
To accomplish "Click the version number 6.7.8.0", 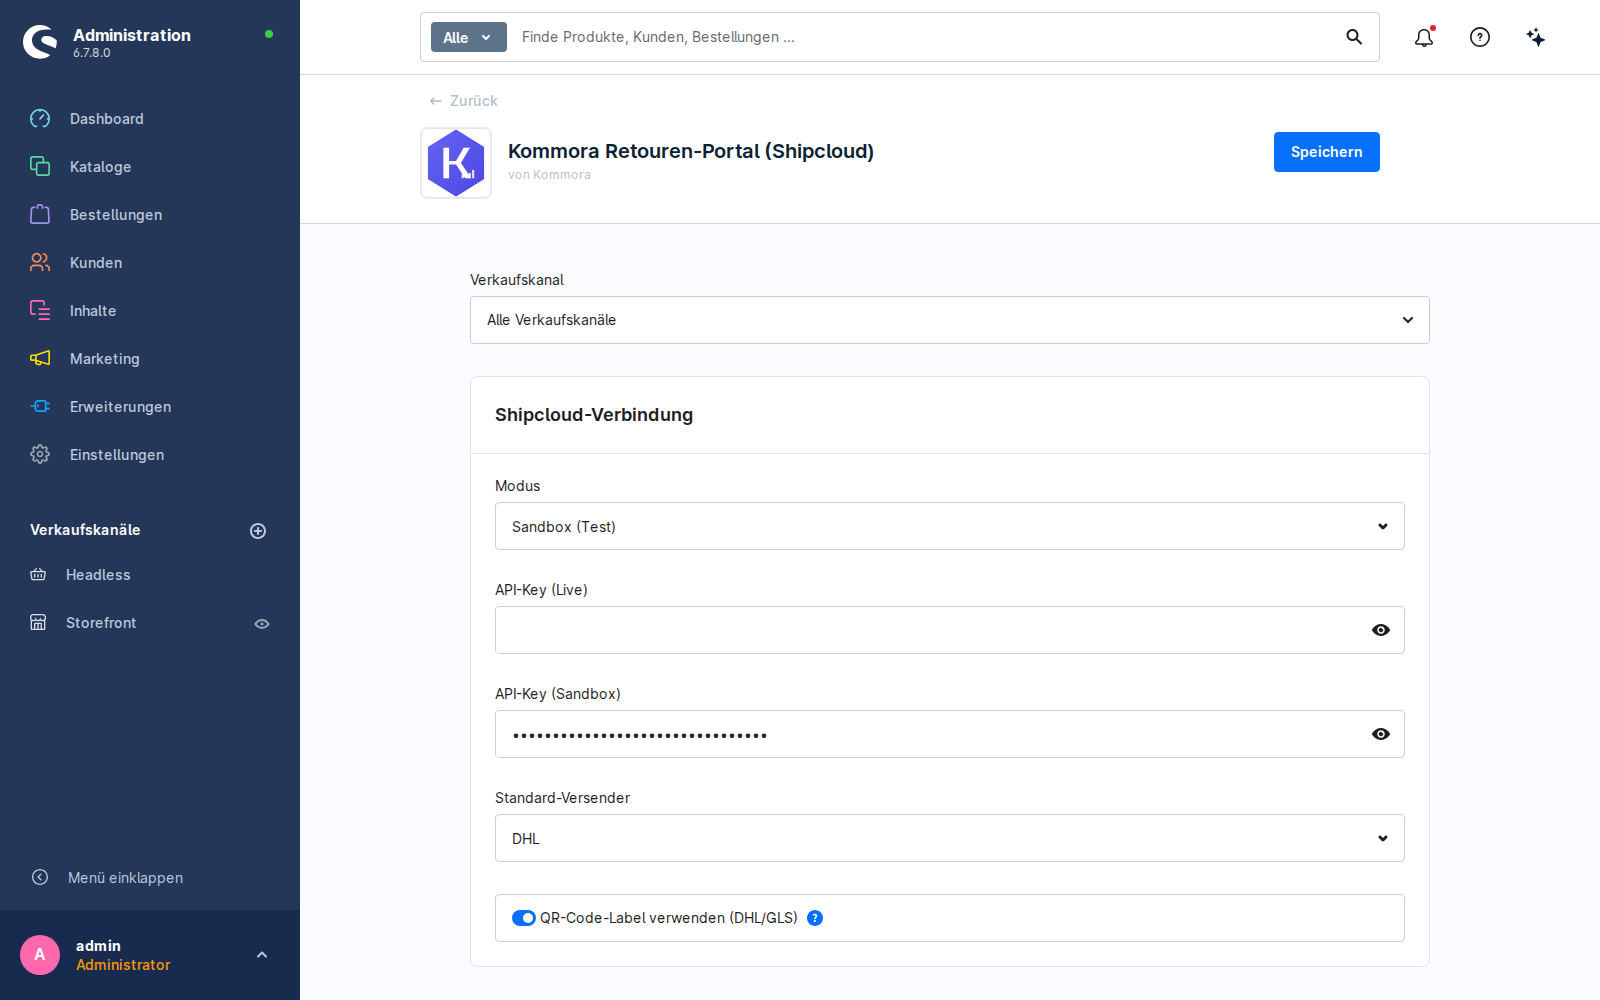I will click(x=92, y=53).
